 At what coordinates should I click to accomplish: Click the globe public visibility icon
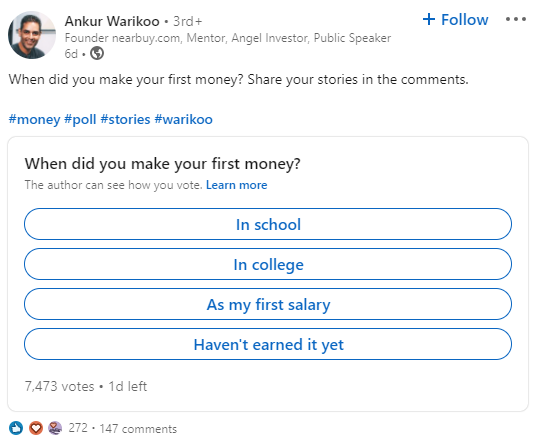97,53
